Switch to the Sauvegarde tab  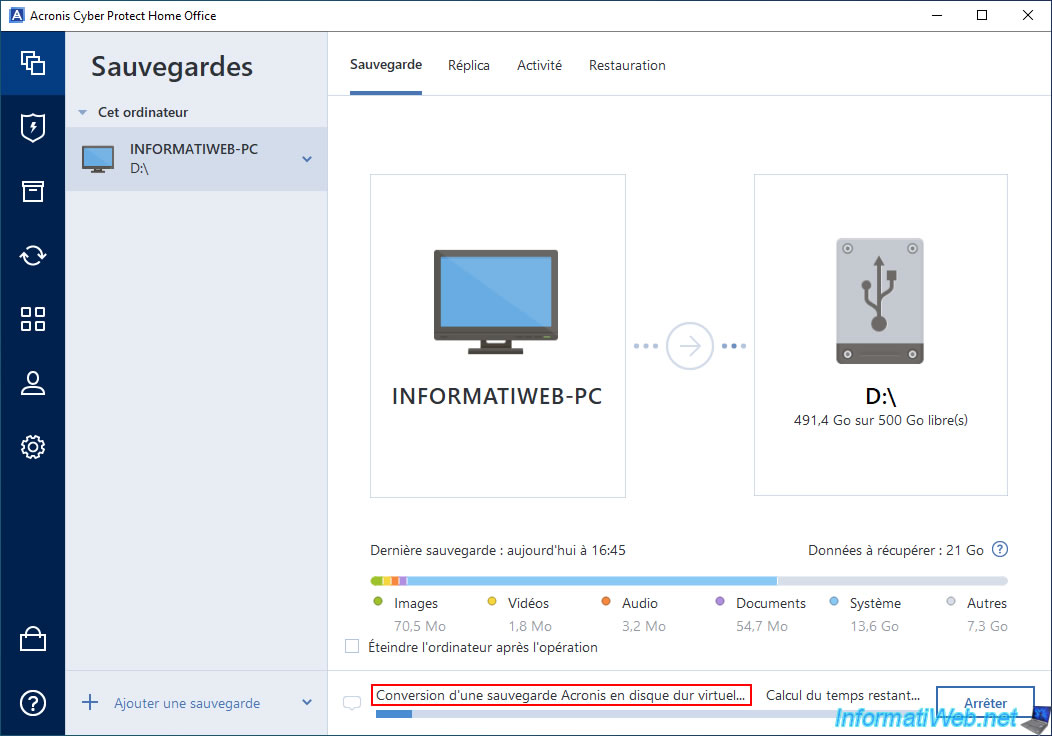pyautogui.click(x=386, y=65)
